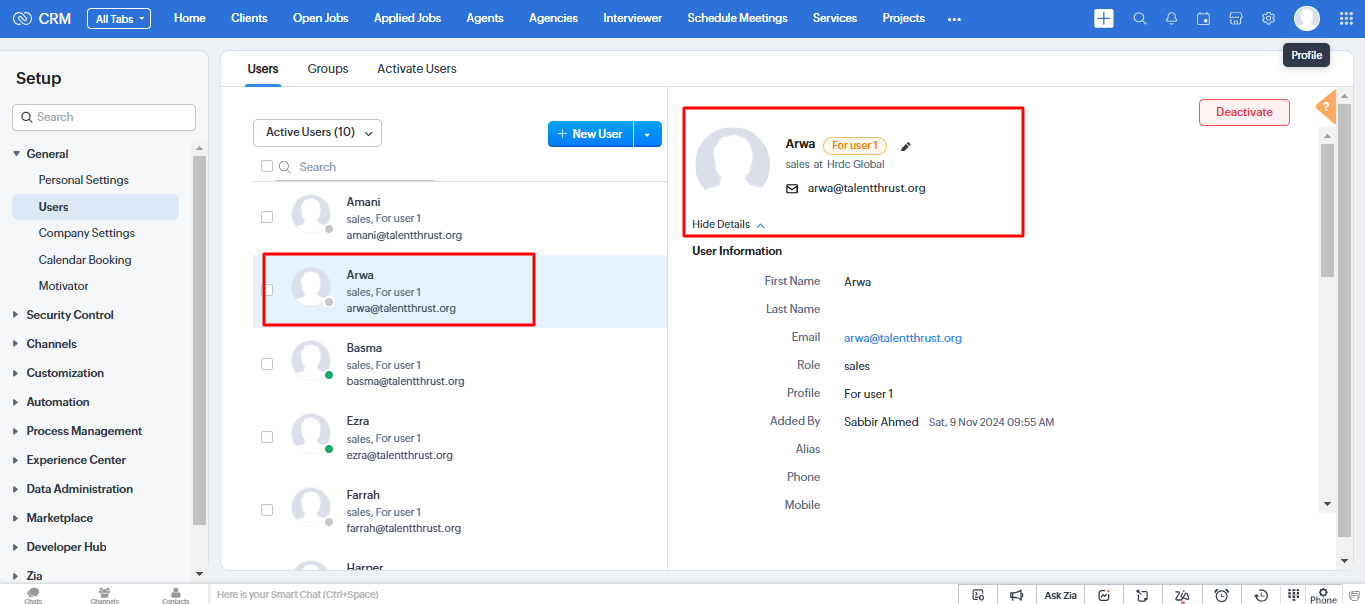
Task: Open the All Tabs dropdown
Action: click(119, 18)
